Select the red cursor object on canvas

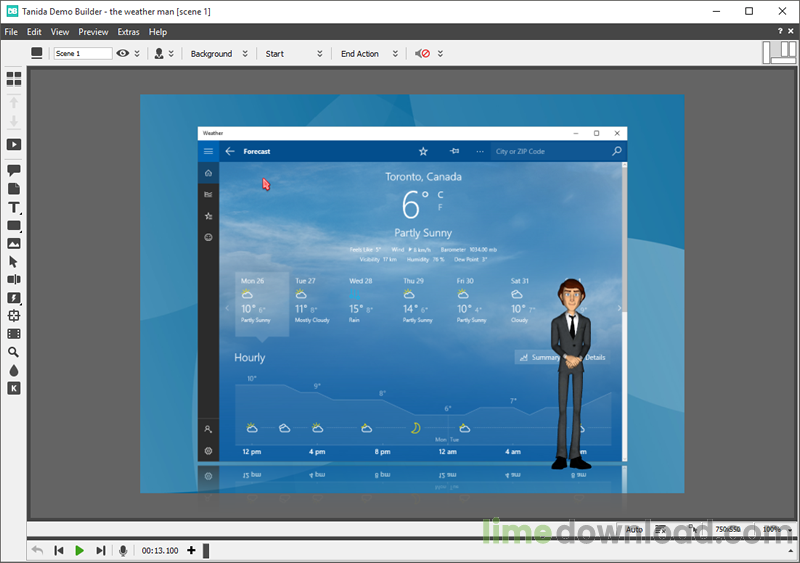click(x=266, y=184)
